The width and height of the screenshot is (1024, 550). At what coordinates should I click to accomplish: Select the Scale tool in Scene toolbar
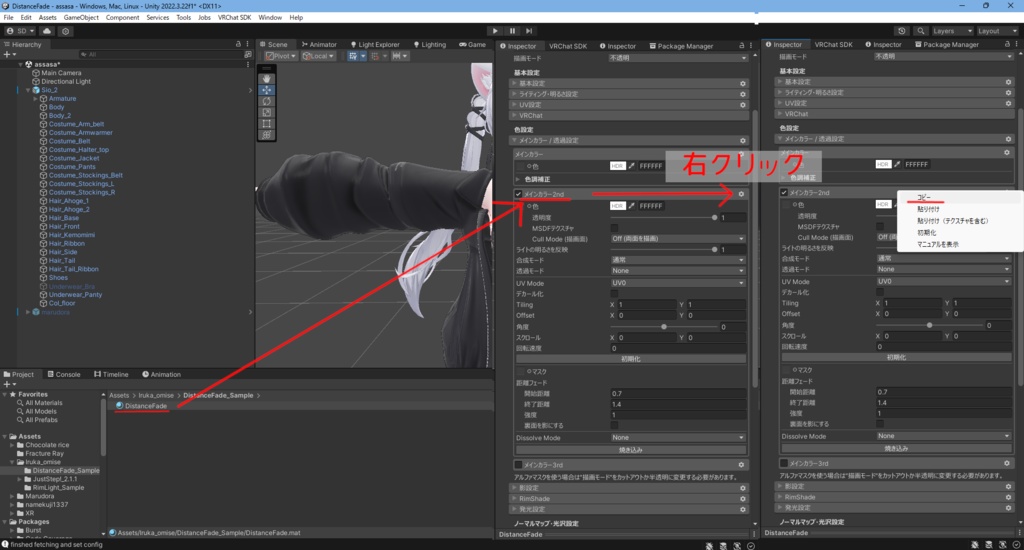point(266,112)
